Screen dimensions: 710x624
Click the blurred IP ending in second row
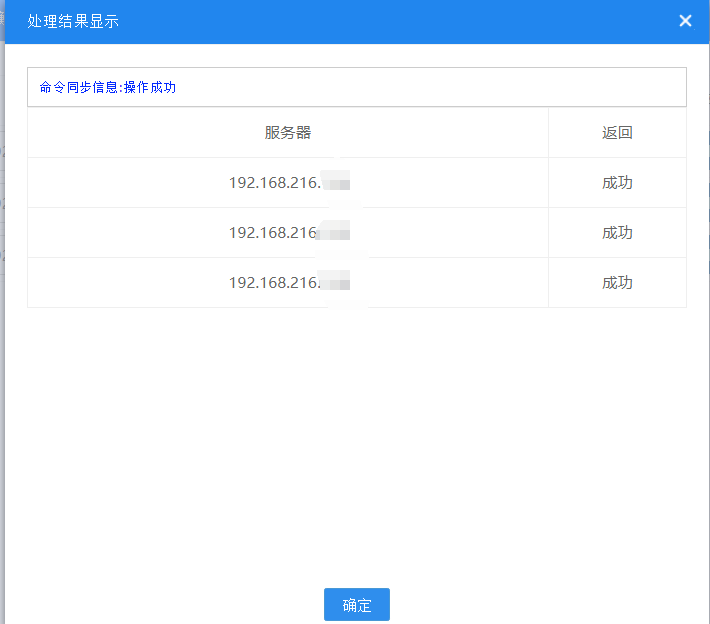337,233
